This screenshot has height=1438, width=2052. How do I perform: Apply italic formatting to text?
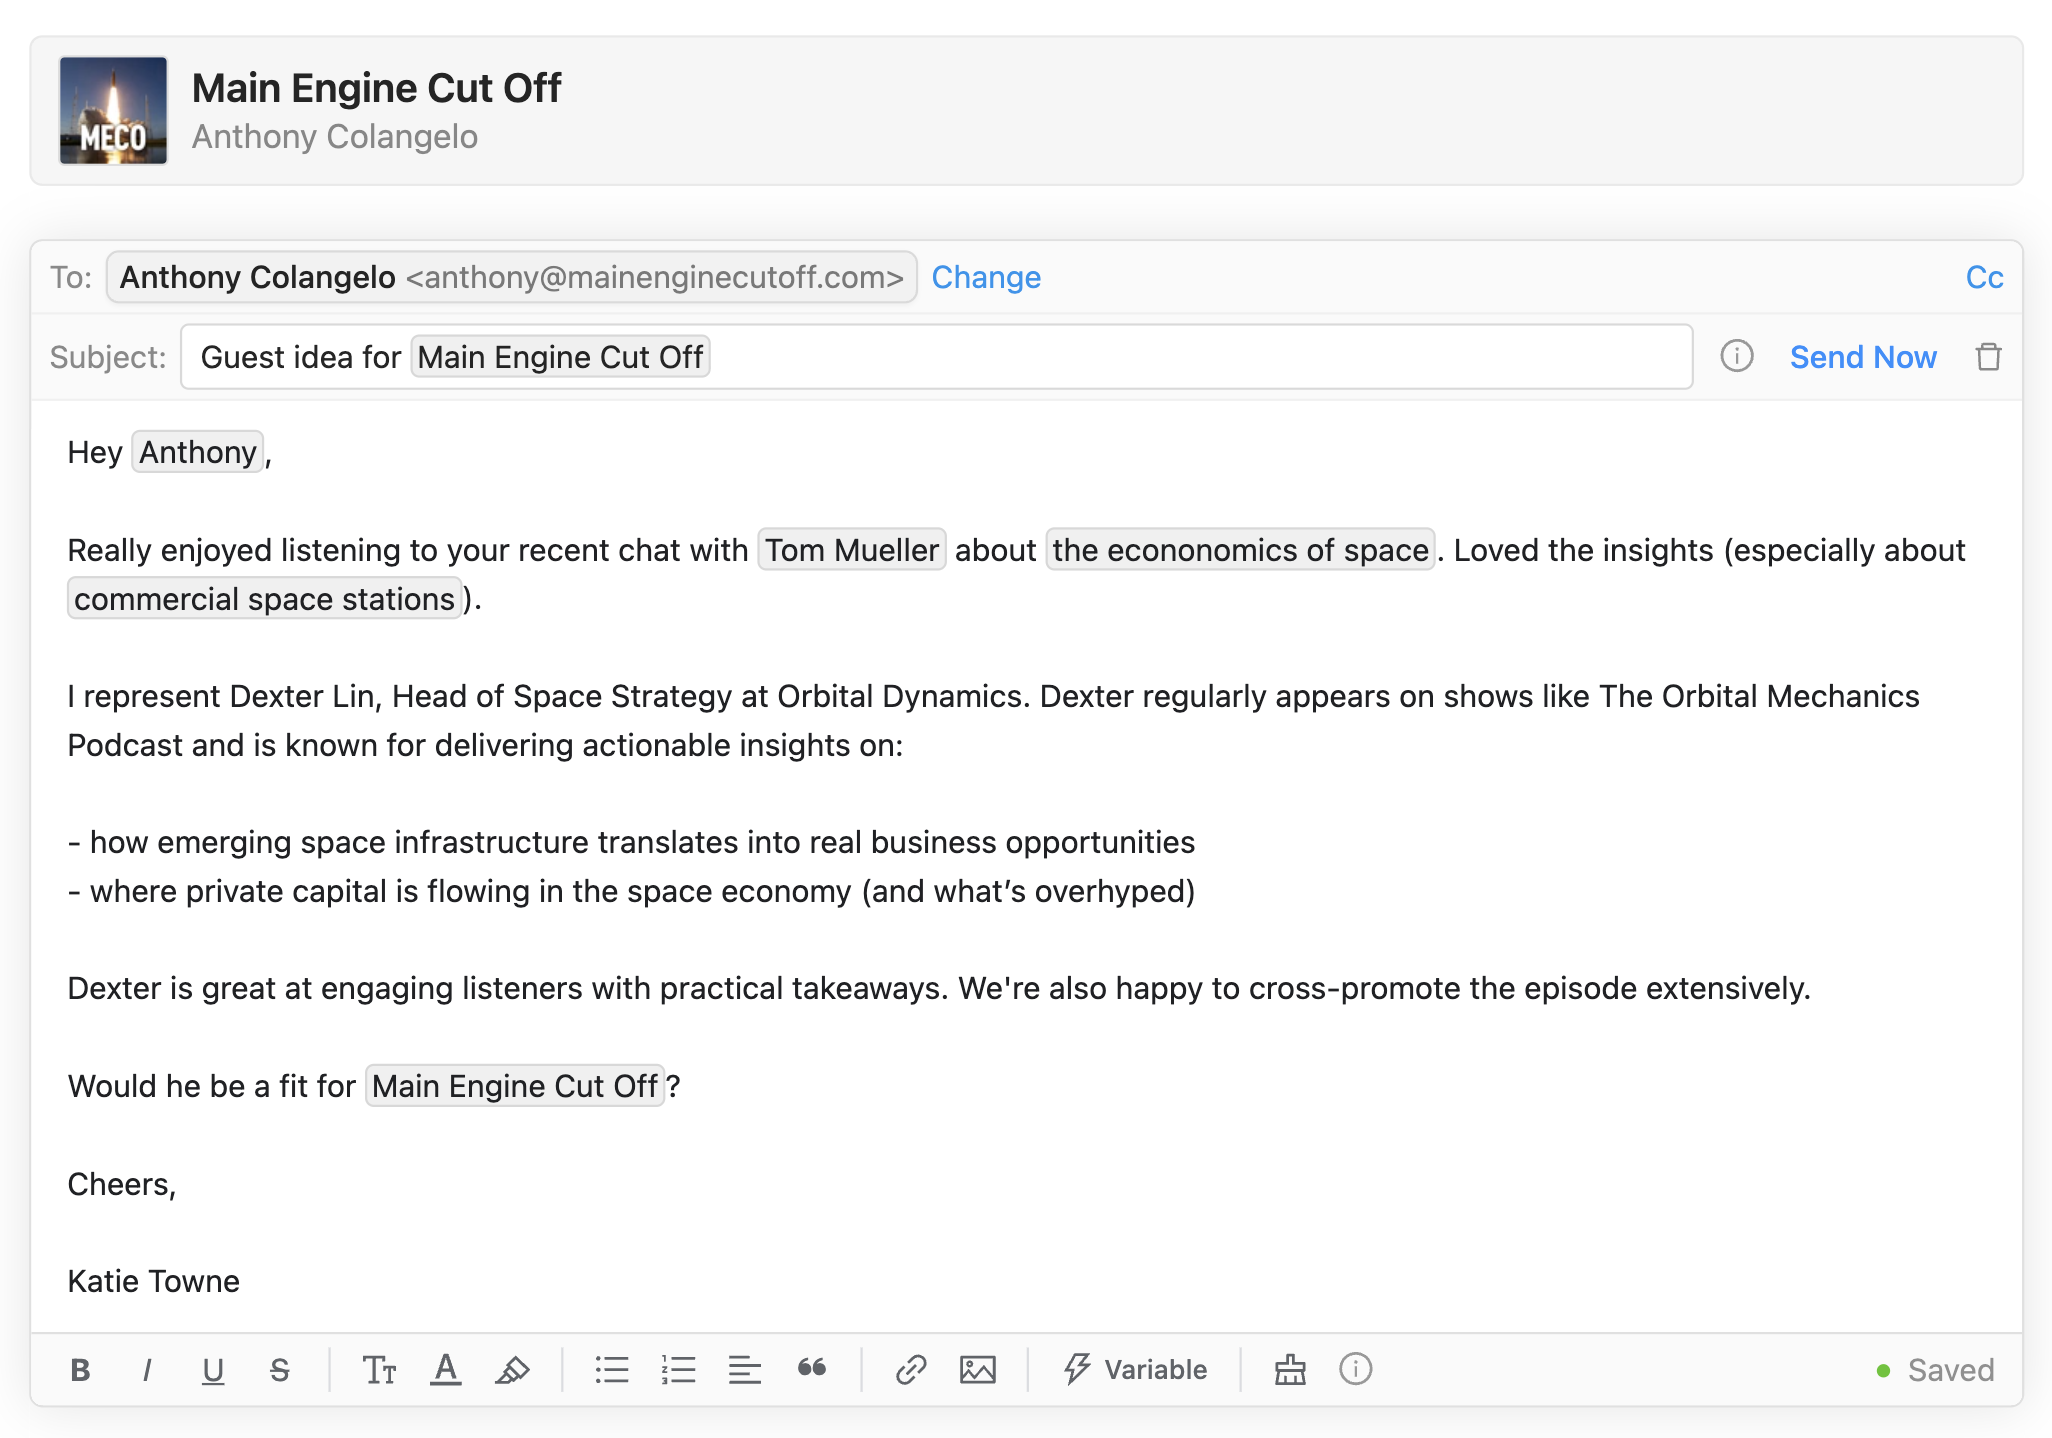pyautogui.click(x=147, y=1369)
